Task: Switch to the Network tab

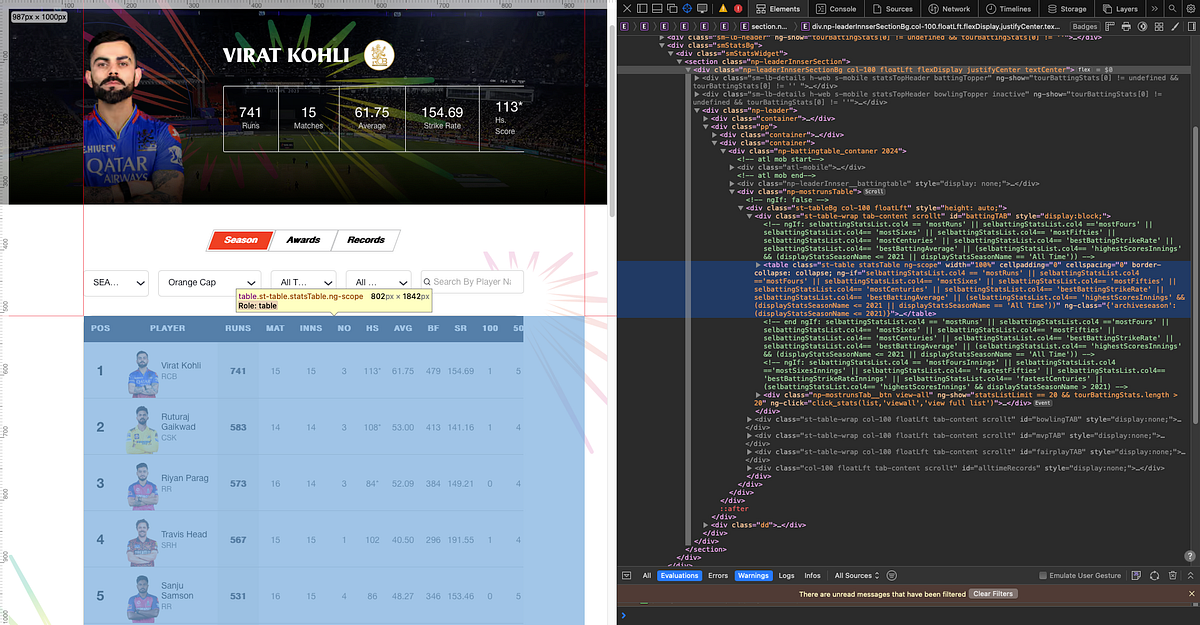Action: 950,8
